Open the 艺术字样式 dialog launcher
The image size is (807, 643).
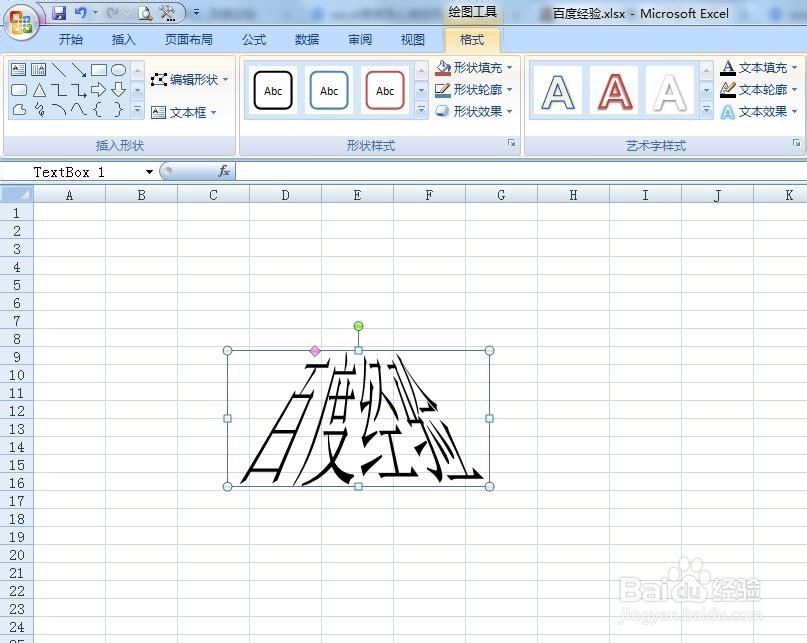[x=796, y=144]
